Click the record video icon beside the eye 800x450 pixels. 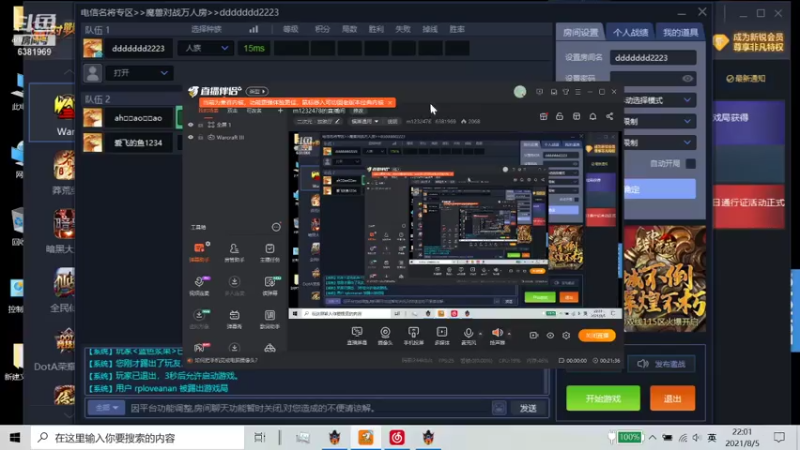click(534, 335)
